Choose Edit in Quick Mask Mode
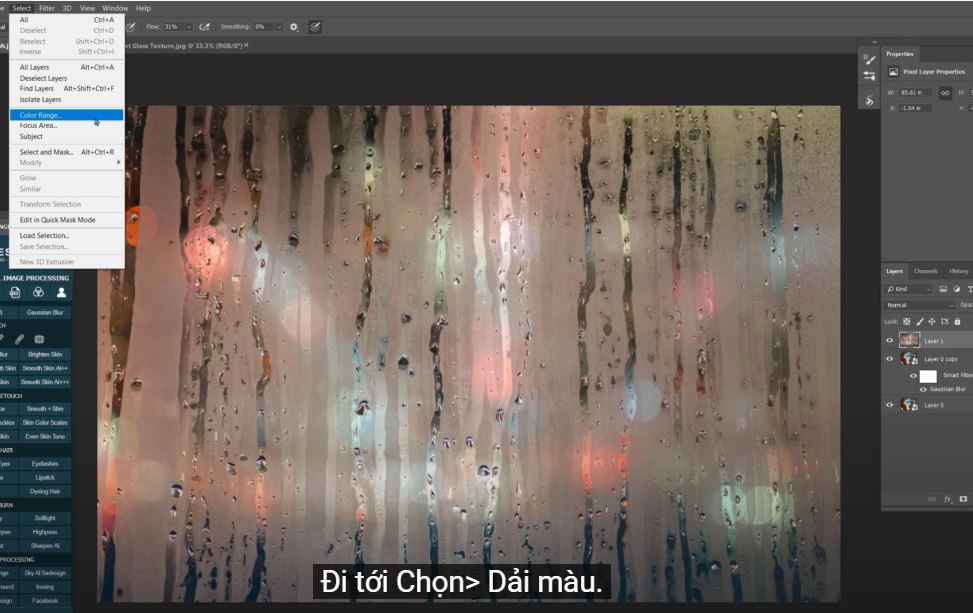Image resolution: width=973 pixels, height=613 pixels. pos(66,220)
